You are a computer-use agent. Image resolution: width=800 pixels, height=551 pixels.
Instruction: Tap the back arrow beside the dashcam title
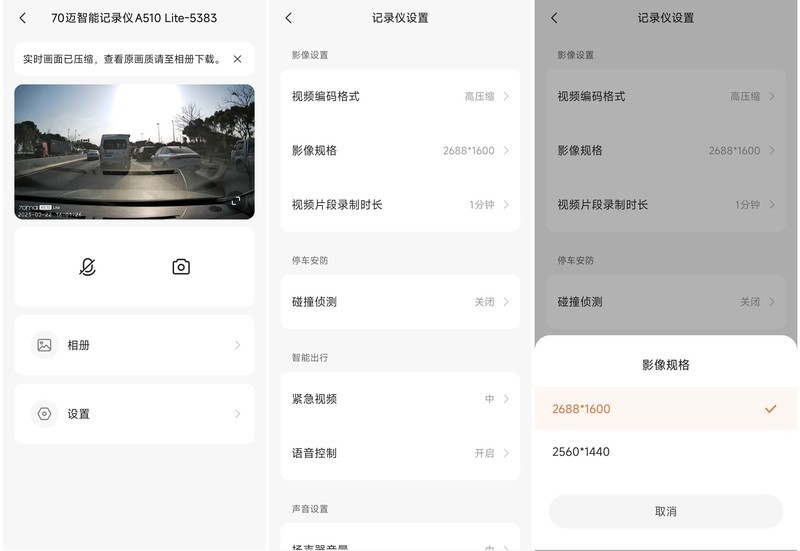point(23,18)
